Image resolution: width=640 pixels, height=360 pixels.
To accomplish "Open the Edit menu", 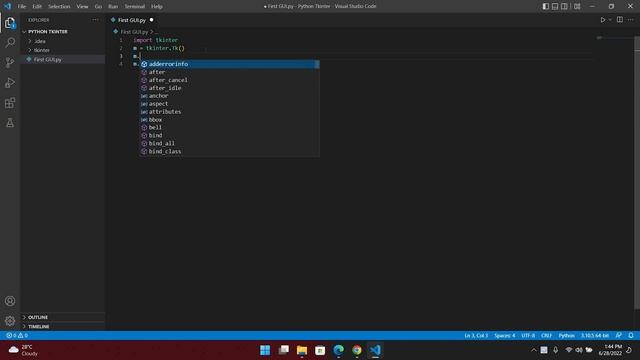I will pos(37,6).
